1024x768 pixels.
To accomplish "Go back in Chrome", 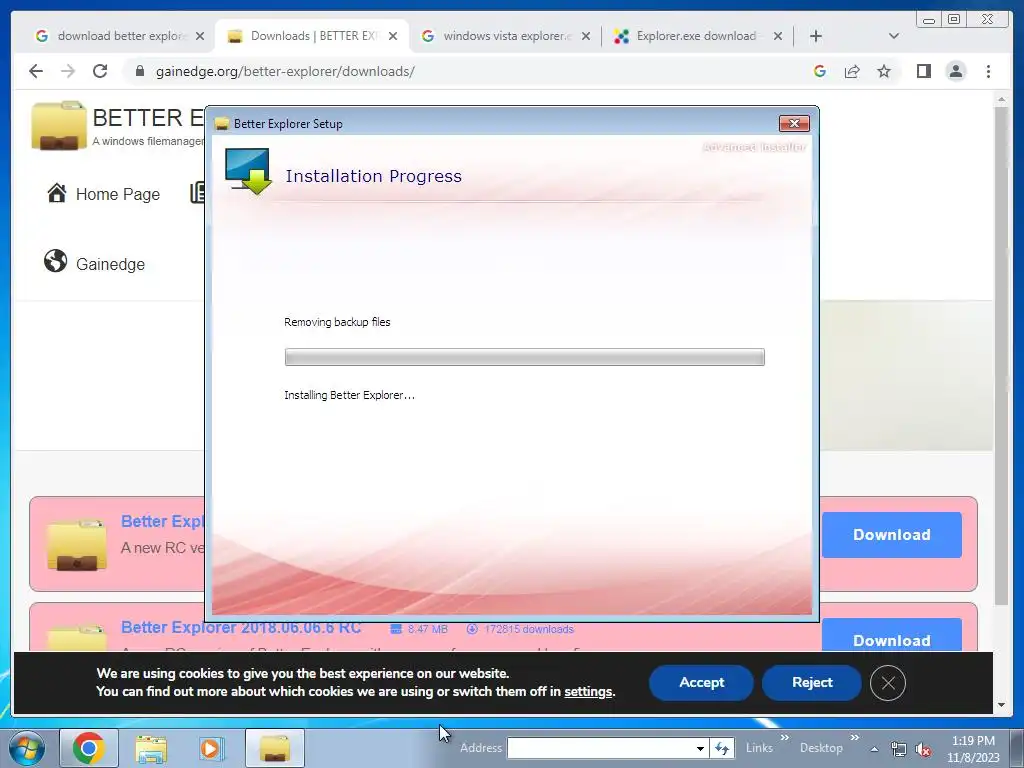I will point(36,71).
